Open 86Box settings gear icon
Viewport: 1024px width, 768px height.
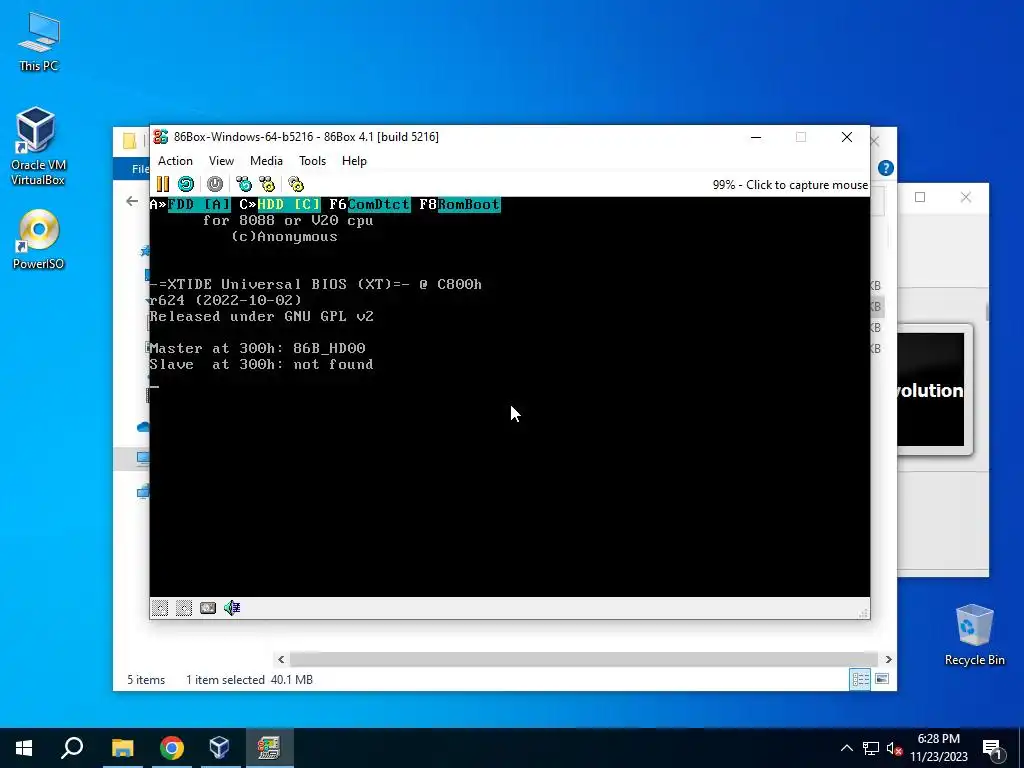pyautogui.click(x=296, y=184)
